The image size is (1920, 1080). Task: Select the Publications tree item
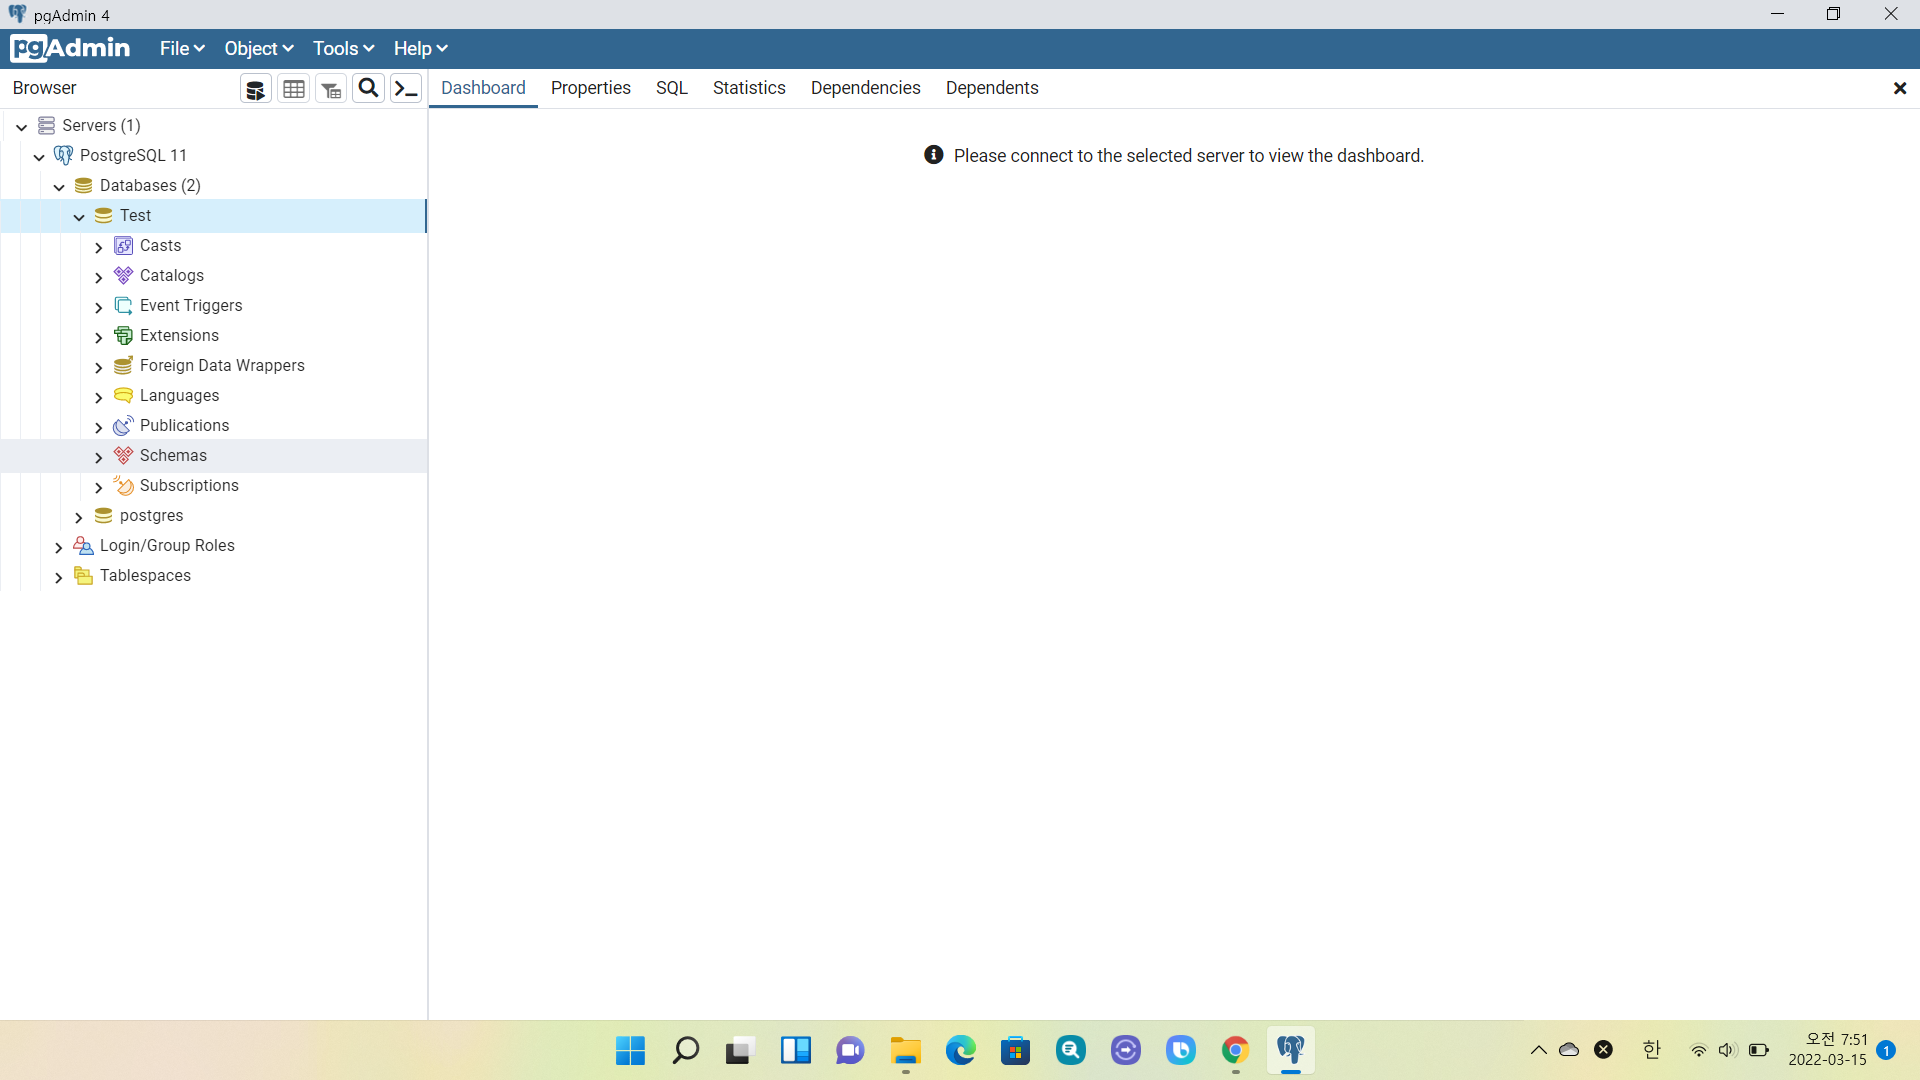pos(184,425)
